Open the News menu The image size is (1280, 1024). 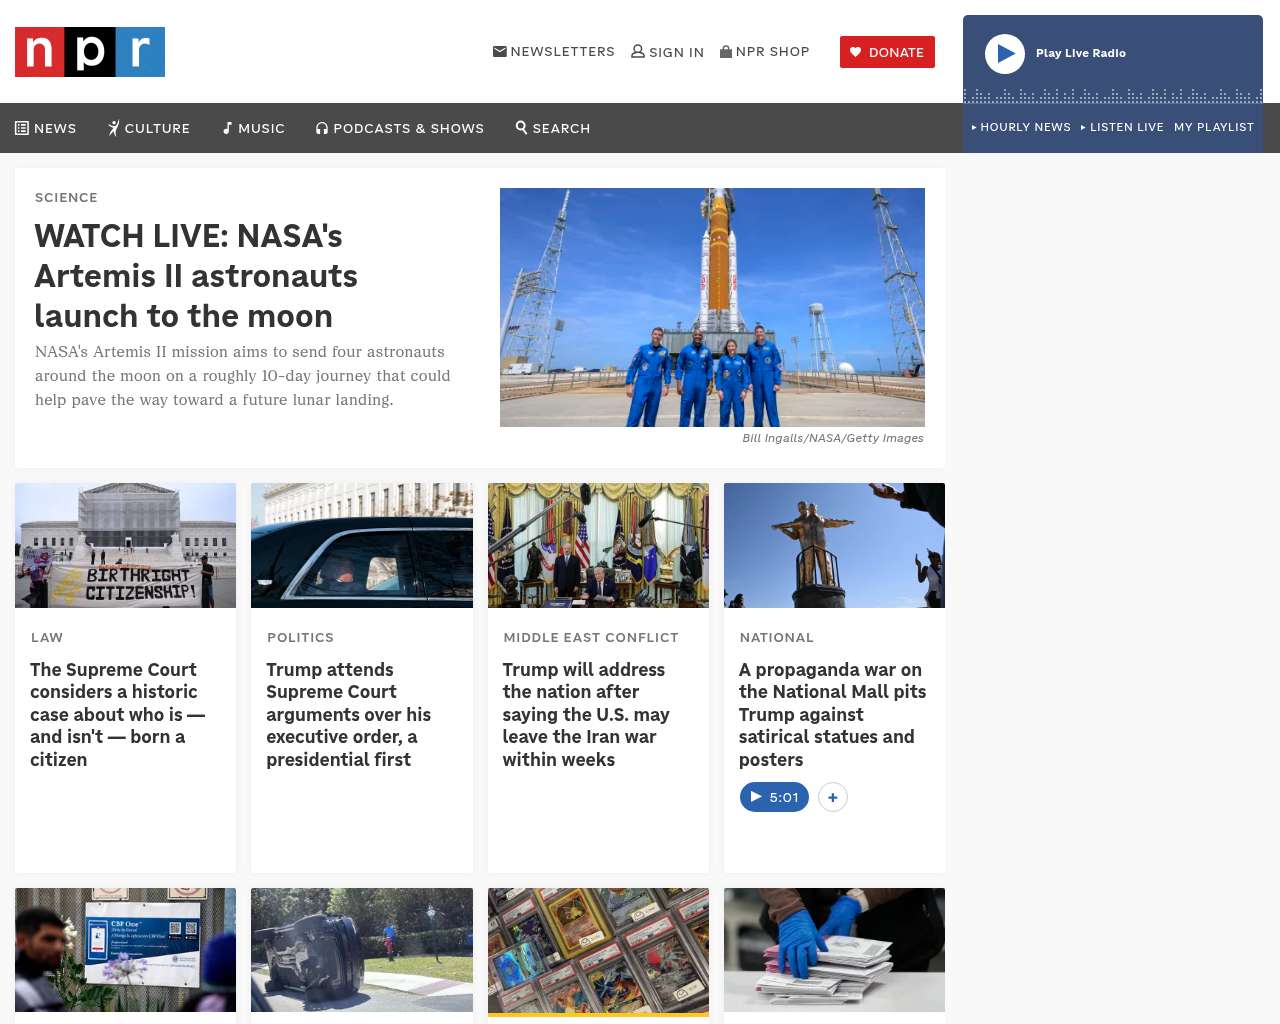[46, 128]
